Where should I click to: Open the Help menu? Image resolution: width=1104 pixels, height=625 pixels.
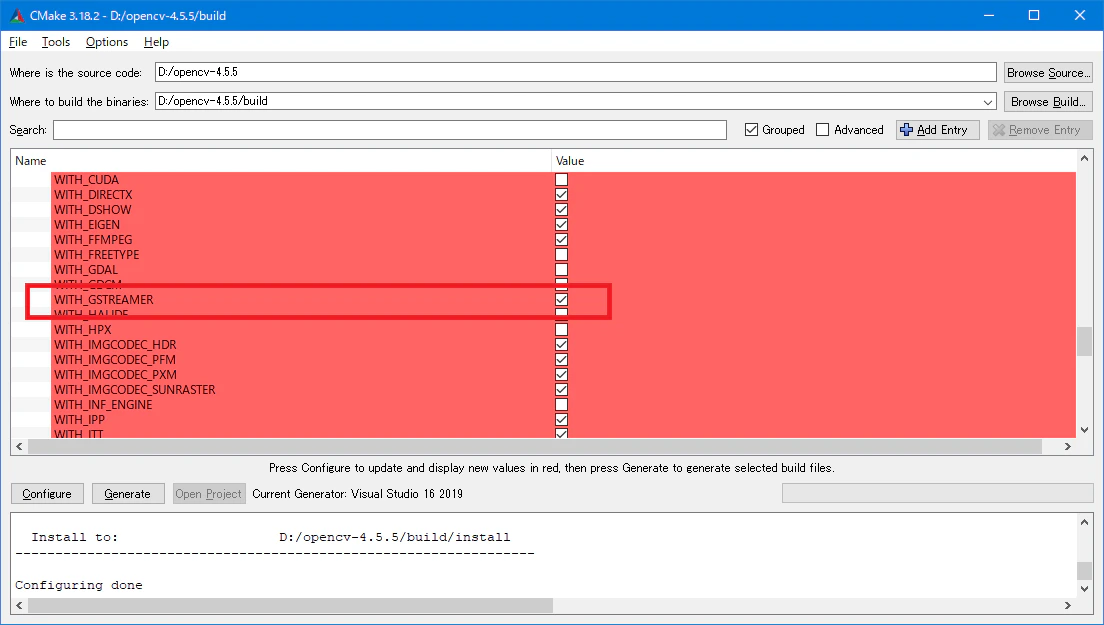point(156,42)
